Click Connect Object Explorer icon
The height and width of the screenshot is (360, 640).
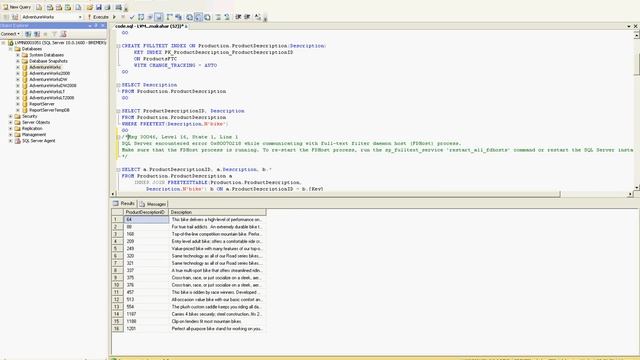pyautogui.click(x=28, y=34)
